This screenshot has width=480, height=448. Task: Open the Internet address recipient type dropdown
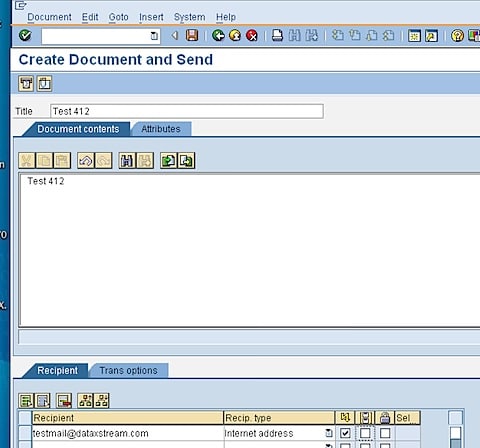[x=329, y=433]
